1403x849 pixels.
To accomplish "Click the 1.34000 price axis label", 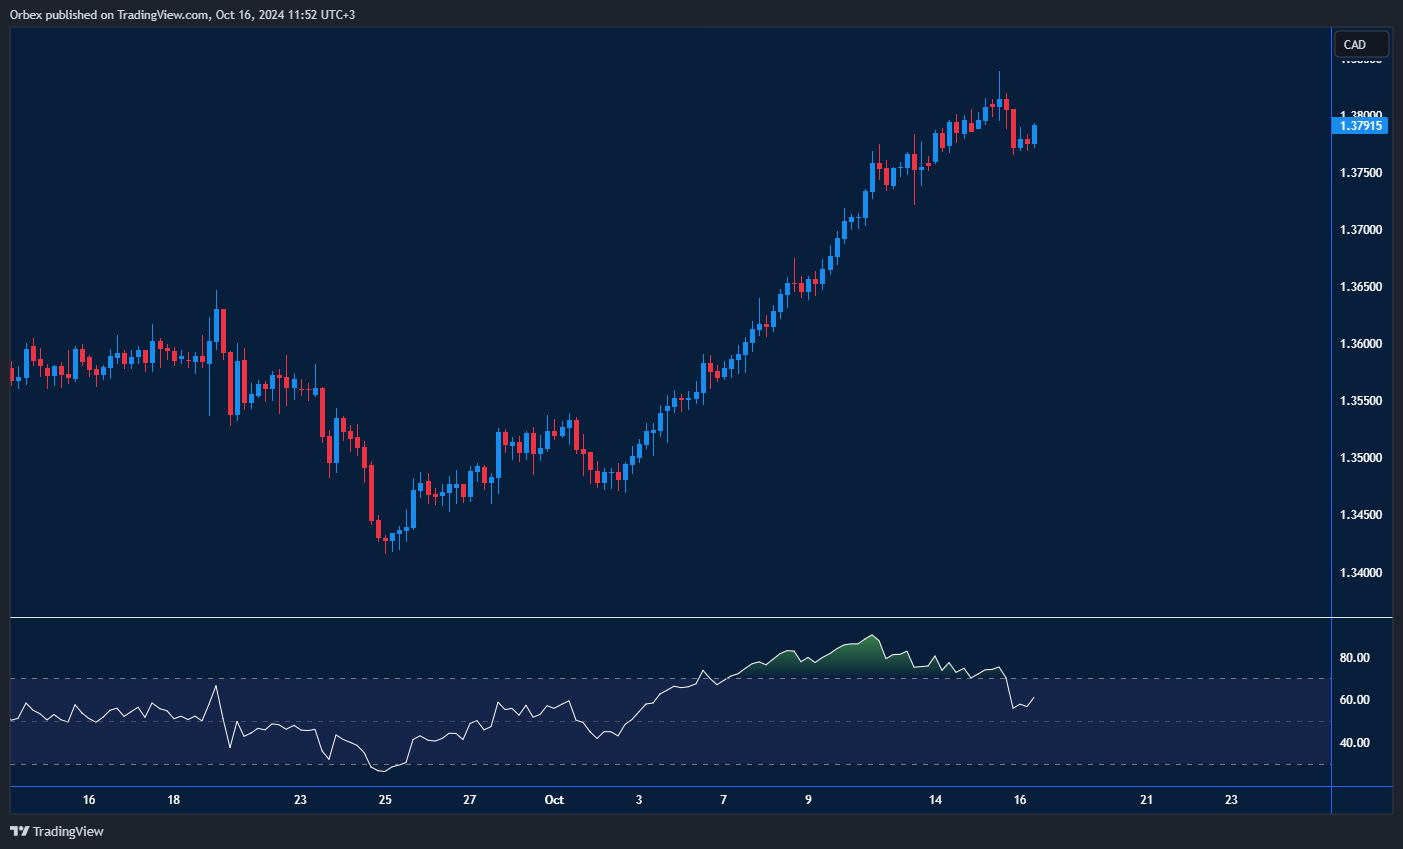I will click(1360, 573).
